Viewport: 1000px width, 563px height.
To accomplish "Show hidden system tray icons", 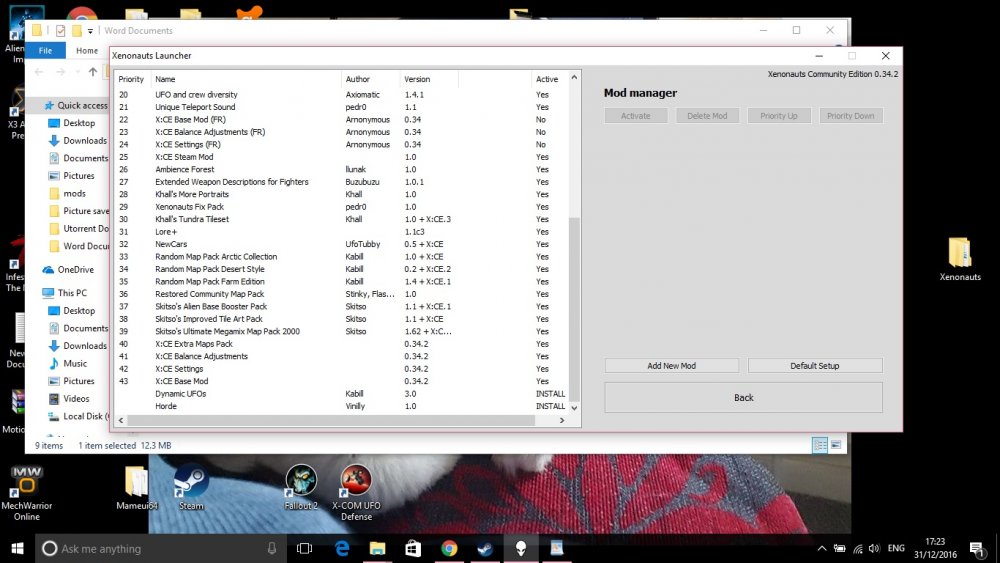I will (821, 548).
